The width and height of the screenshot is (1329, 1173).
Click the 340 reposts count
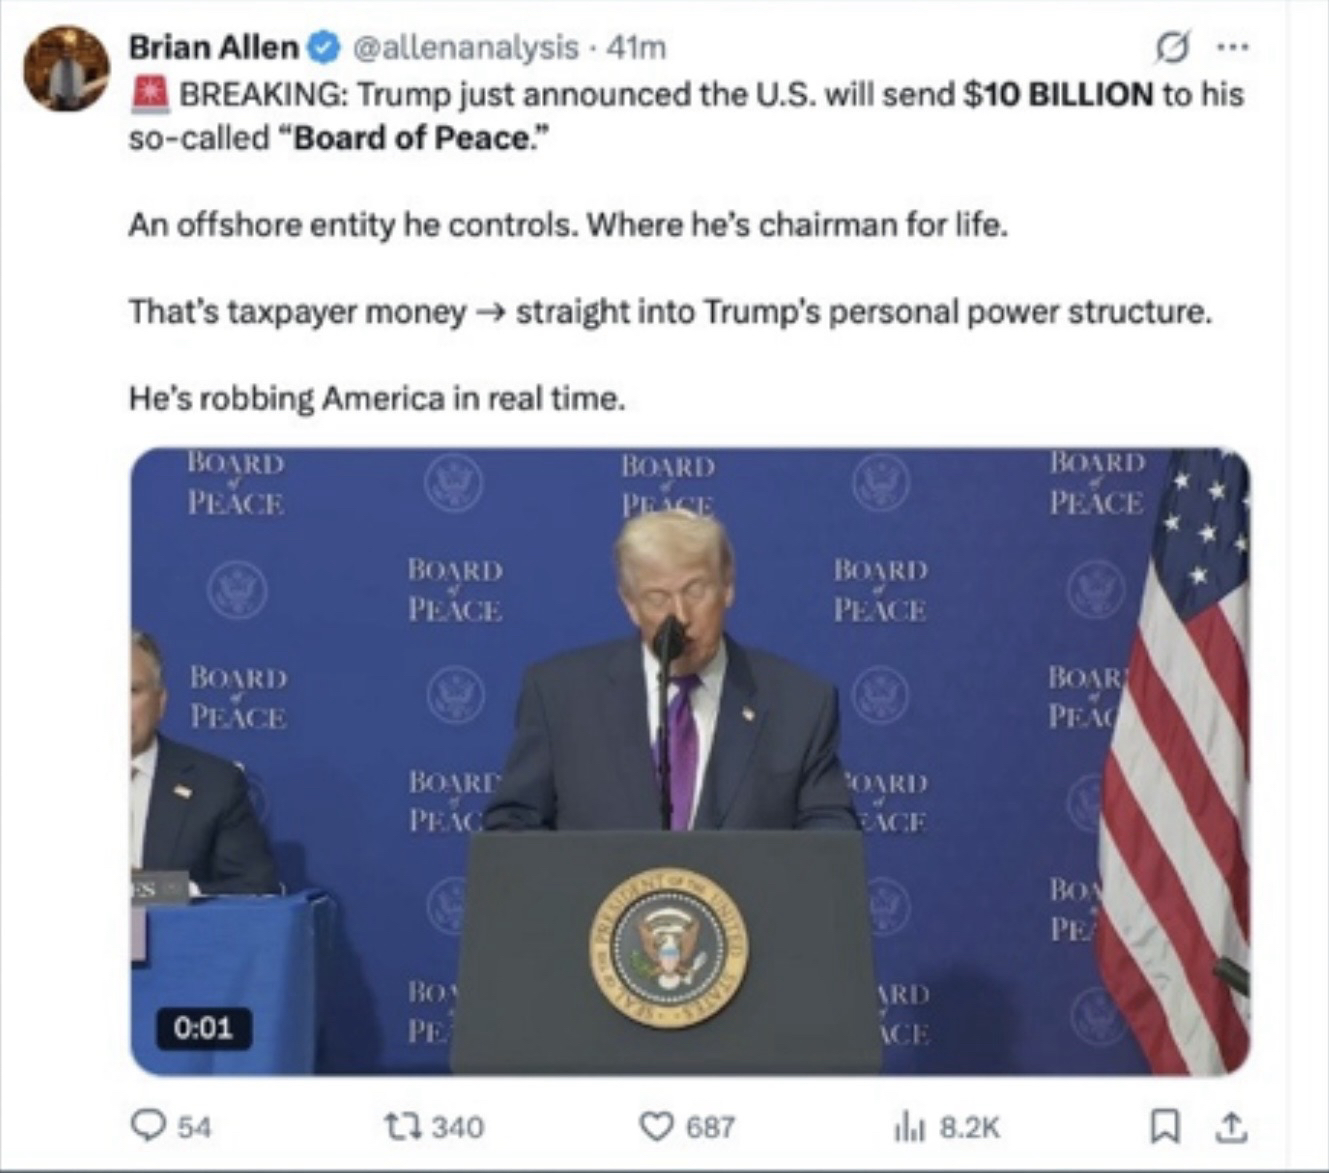coord(458,1128)
